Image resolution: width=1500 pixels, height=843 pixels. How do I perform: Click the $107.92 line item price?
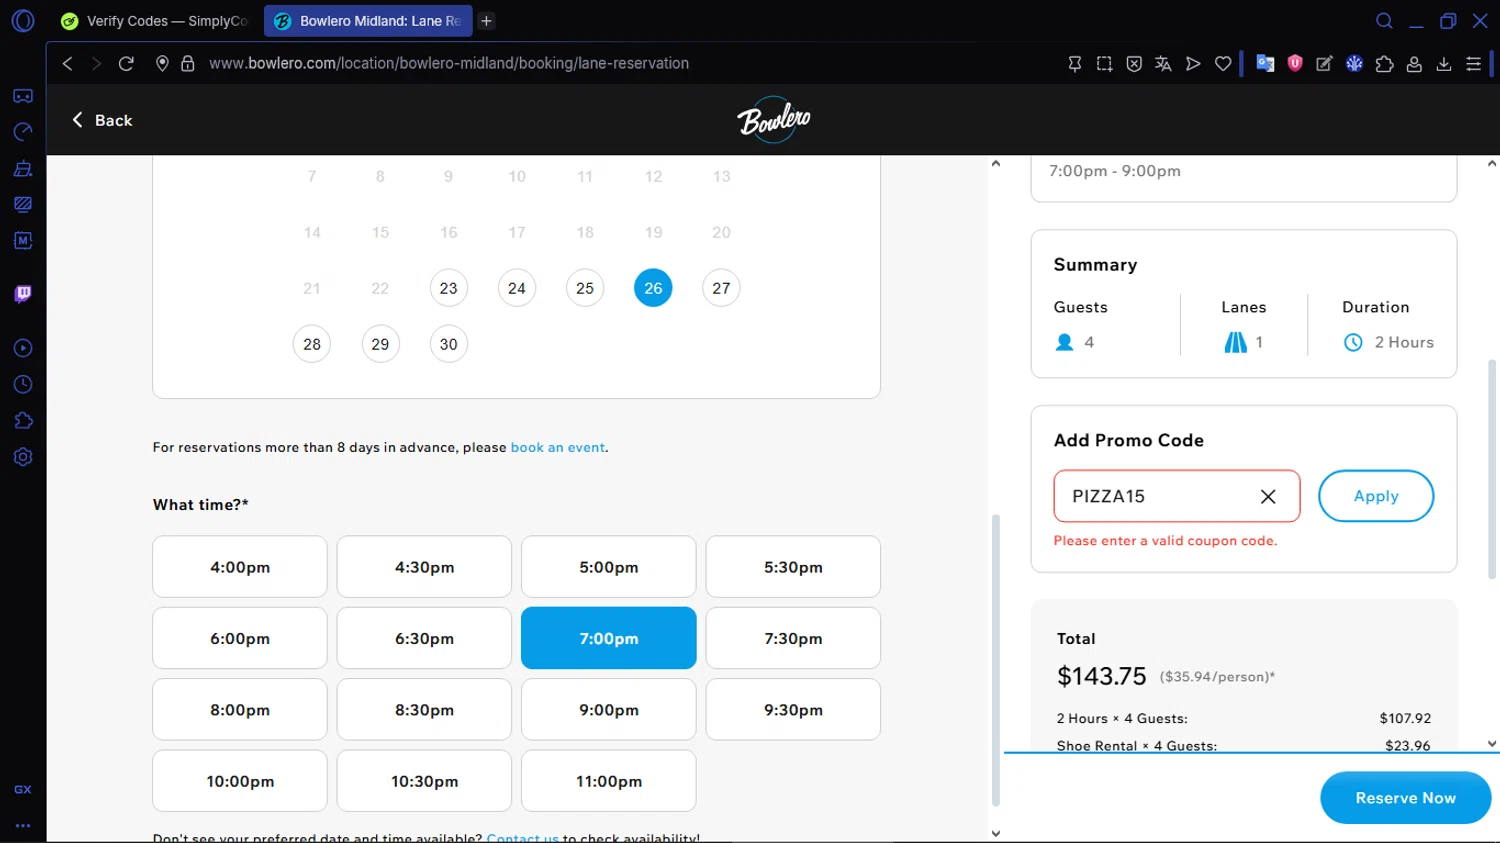click(1405, 718)
